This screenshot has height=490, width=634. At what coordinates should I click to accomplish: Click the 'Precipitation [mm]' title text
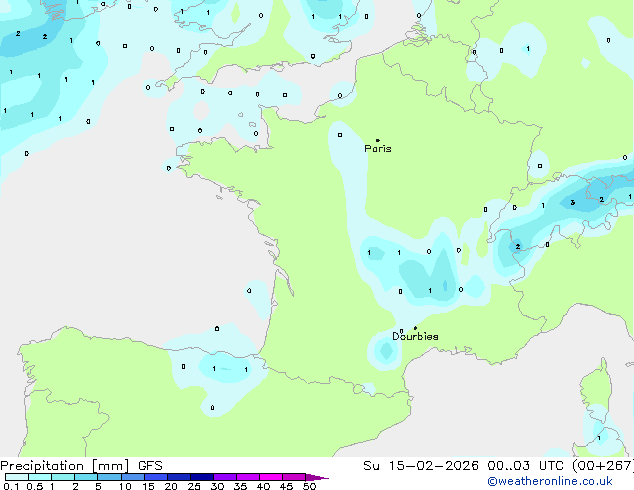pyautogui.click(x=65, y=466)
